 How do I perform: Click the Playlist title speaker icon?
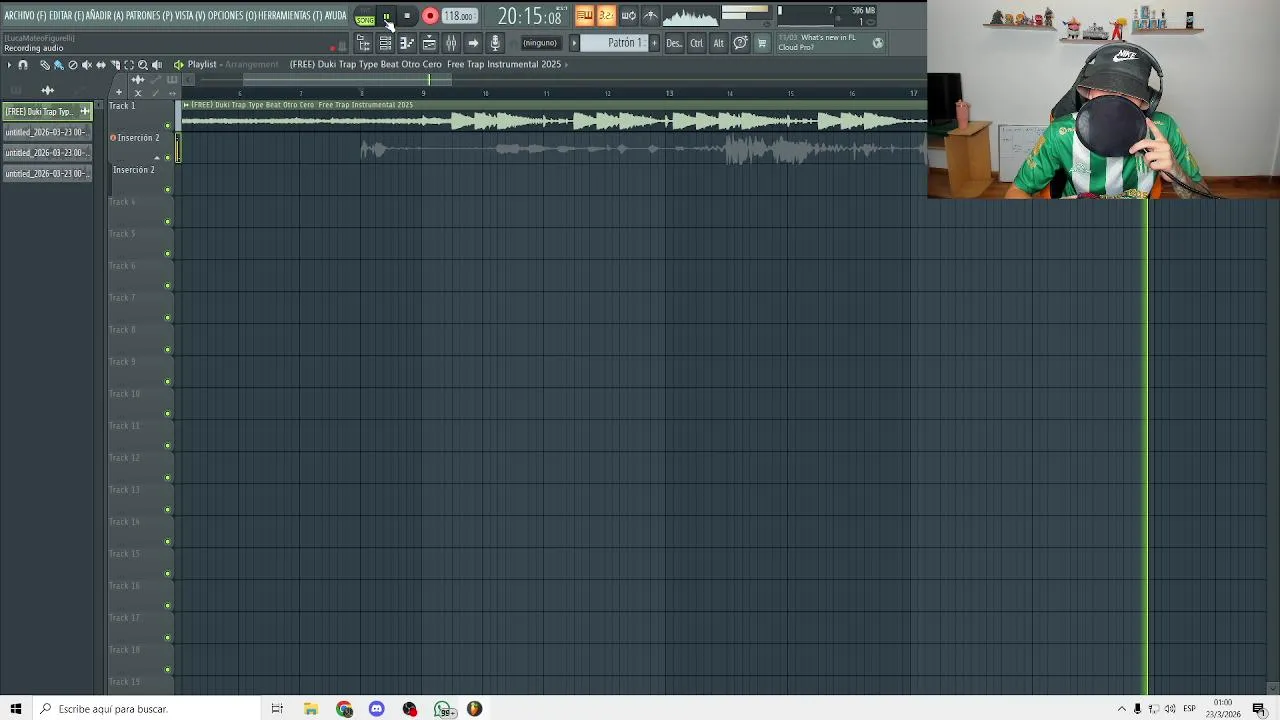(179, 65)
